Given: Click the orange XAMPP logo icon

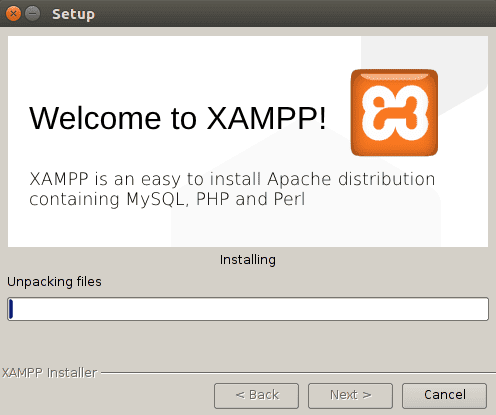Looking at the screenshot, I should (394, 113).
